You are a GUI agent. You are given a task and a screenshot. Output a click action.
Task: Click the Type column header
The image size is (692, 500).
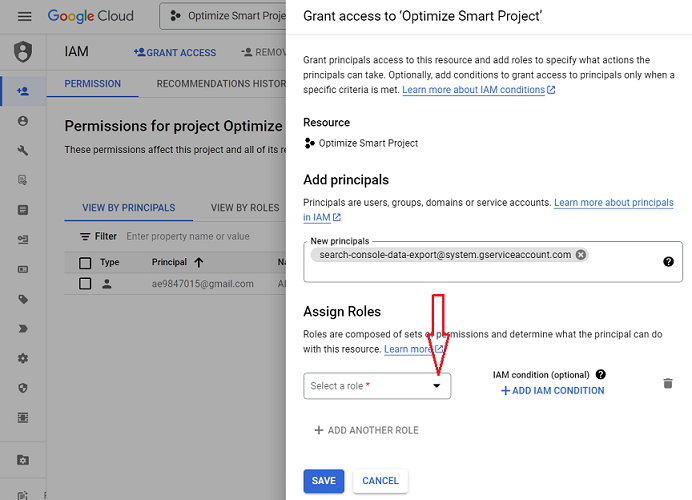pyautogui.click(x=109, y=262)
